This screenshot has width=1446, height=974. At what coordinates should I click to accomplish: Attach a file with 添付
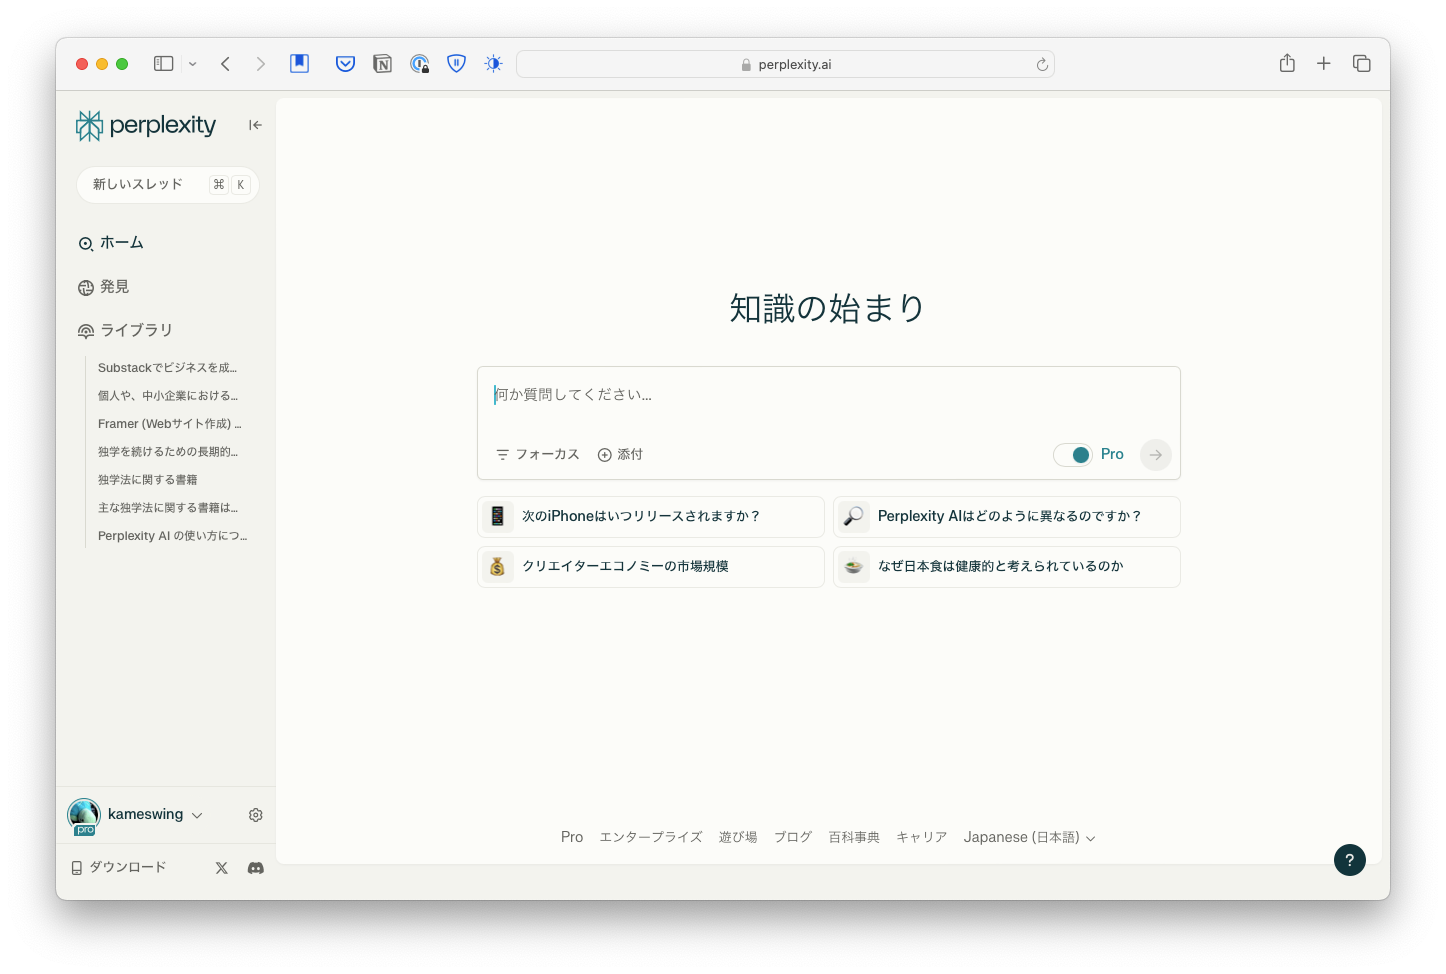pyautogui.click(x=620, y=454)
